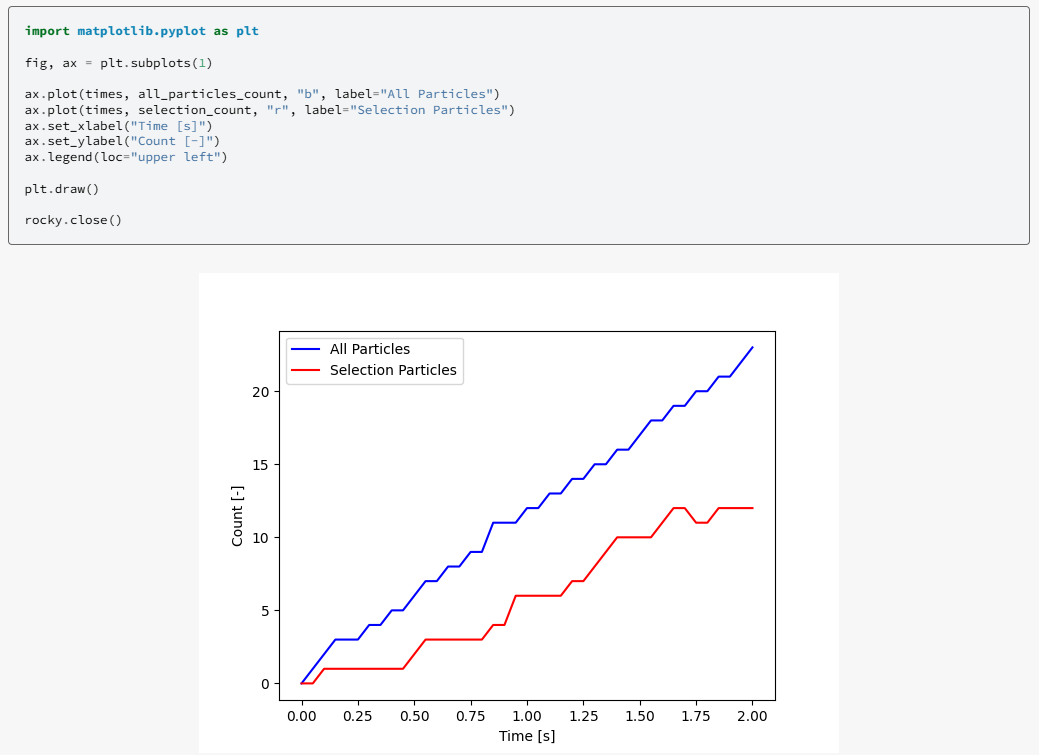Click the 'plt.subplots(1)' call
Image resolution: width=1039 pixels, height=755 pixels.
[156, 63]
